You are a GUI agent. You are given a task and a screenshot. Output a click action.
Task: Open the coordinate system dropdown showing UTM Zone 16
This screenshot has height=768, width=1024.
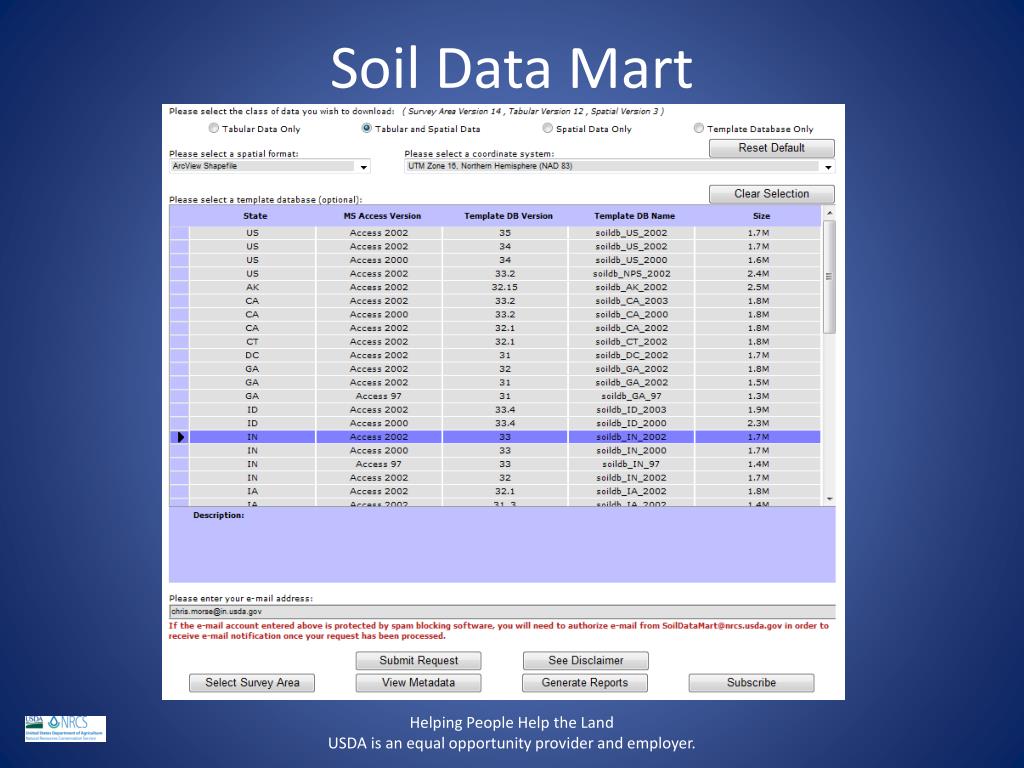point(619,167)
